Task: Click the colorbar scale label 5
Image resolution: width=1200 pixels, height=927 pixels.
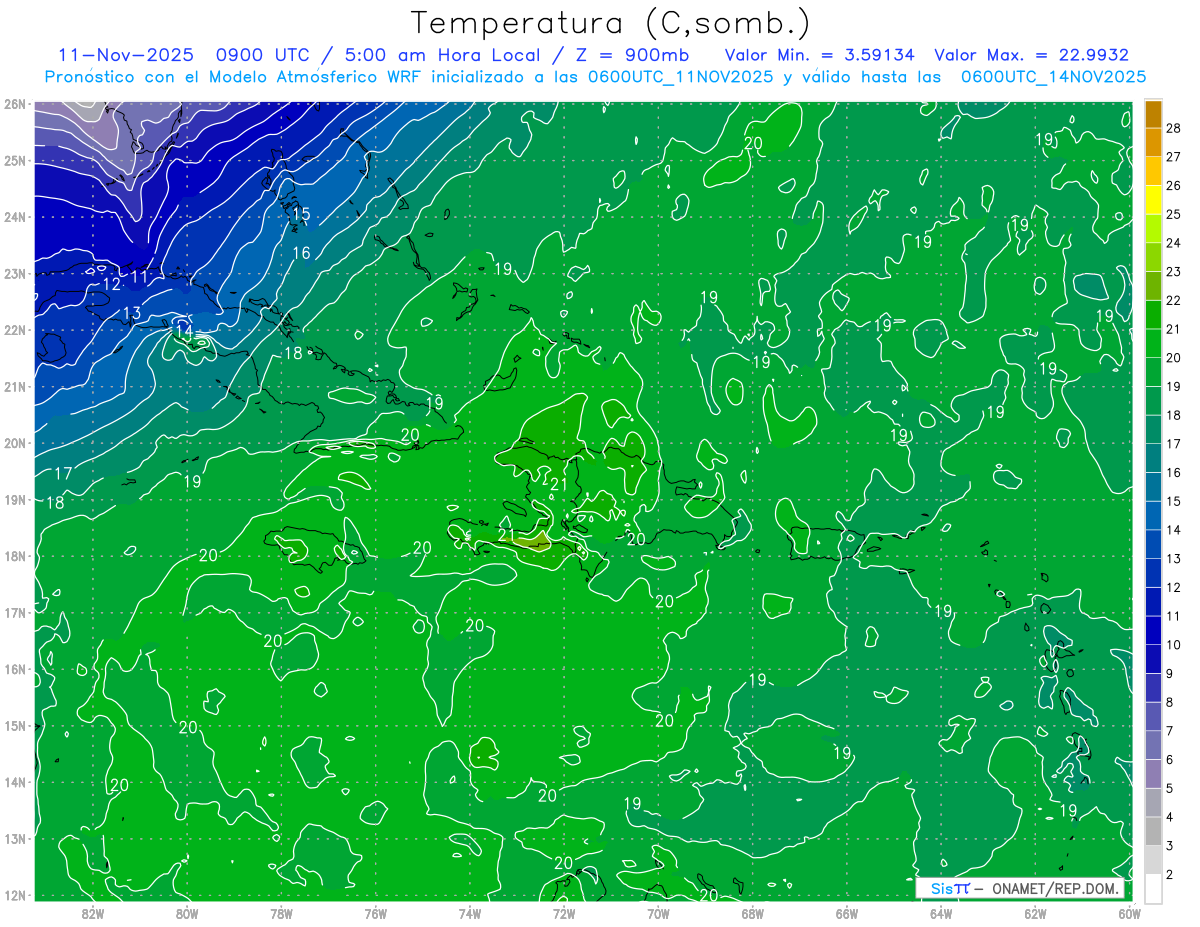Action: point(1170,788)
